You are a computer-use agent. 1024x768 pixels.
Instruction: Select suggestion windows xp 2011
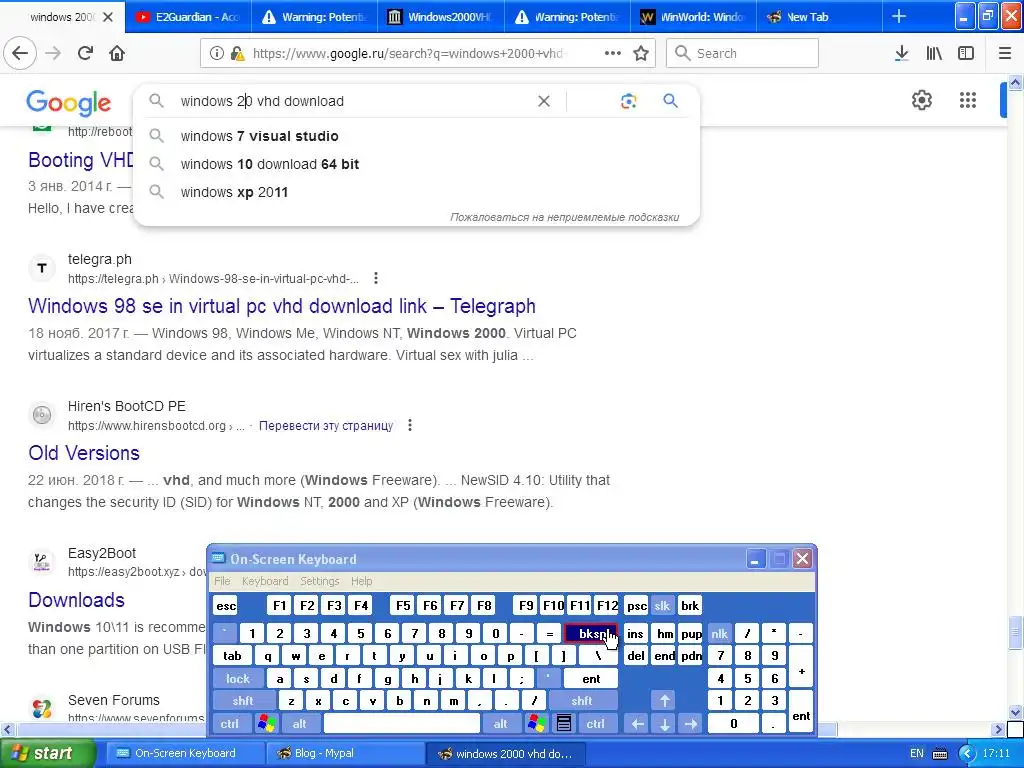[417, 192]
